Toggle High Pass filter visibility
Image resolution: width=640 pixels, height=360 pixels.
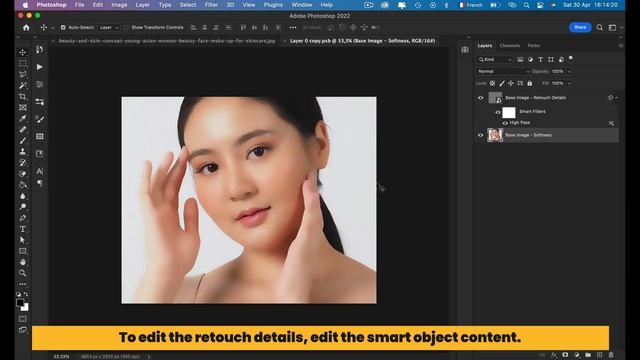(505, 123)
